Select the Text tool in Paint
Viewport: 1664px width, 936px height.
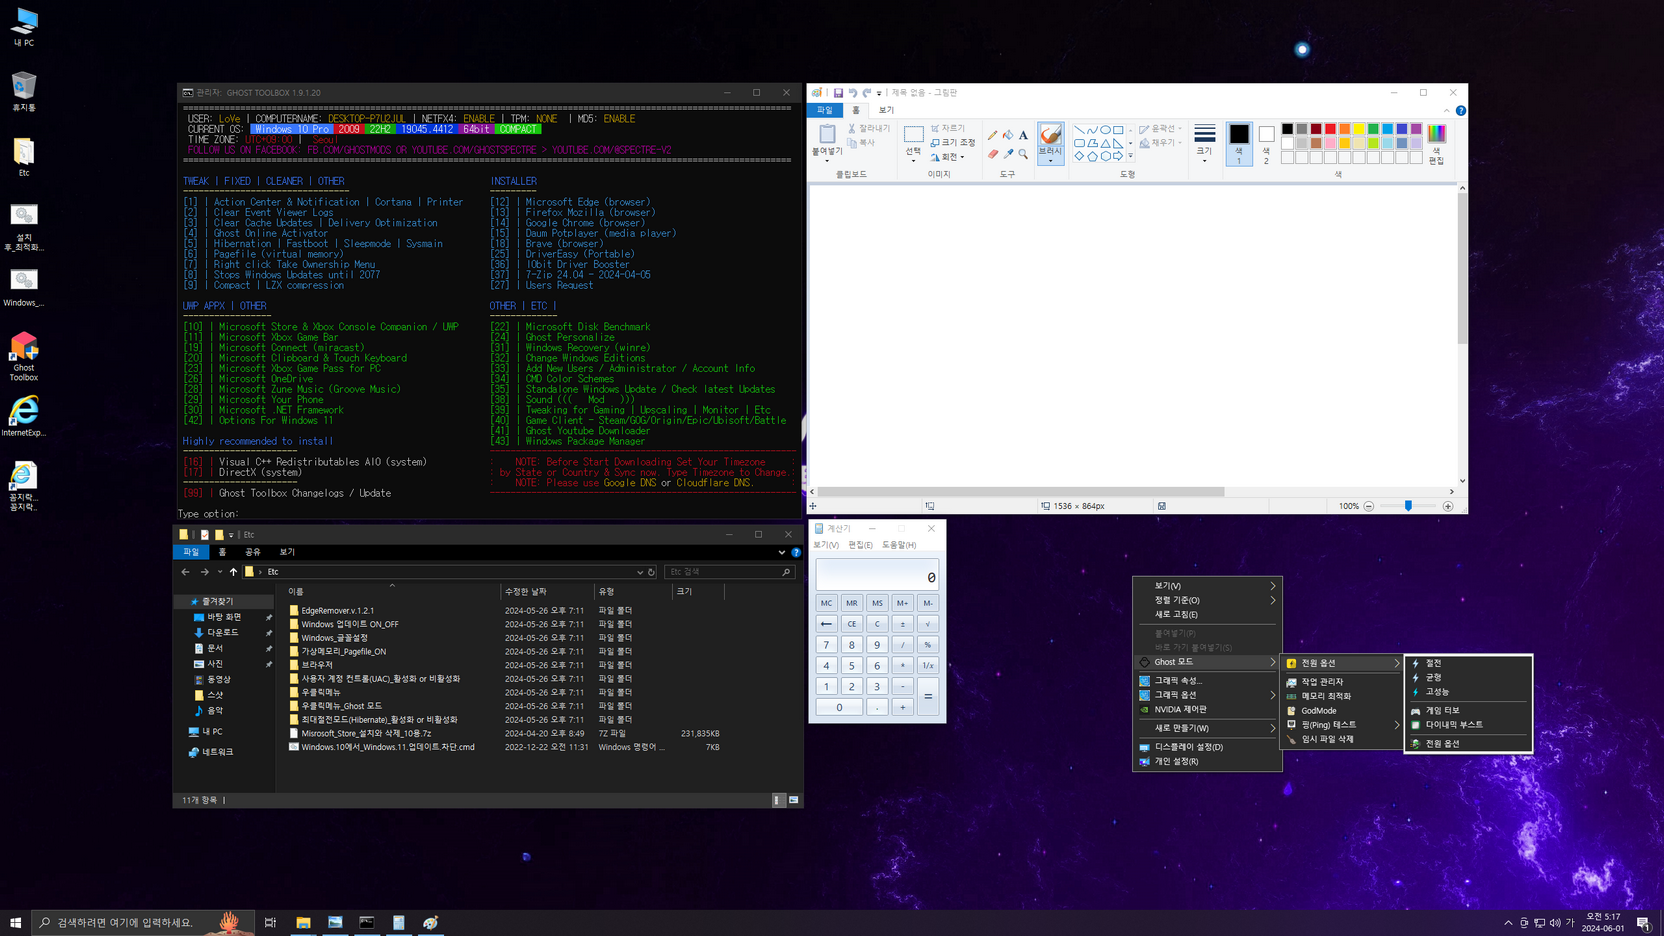click(1023, 135)
